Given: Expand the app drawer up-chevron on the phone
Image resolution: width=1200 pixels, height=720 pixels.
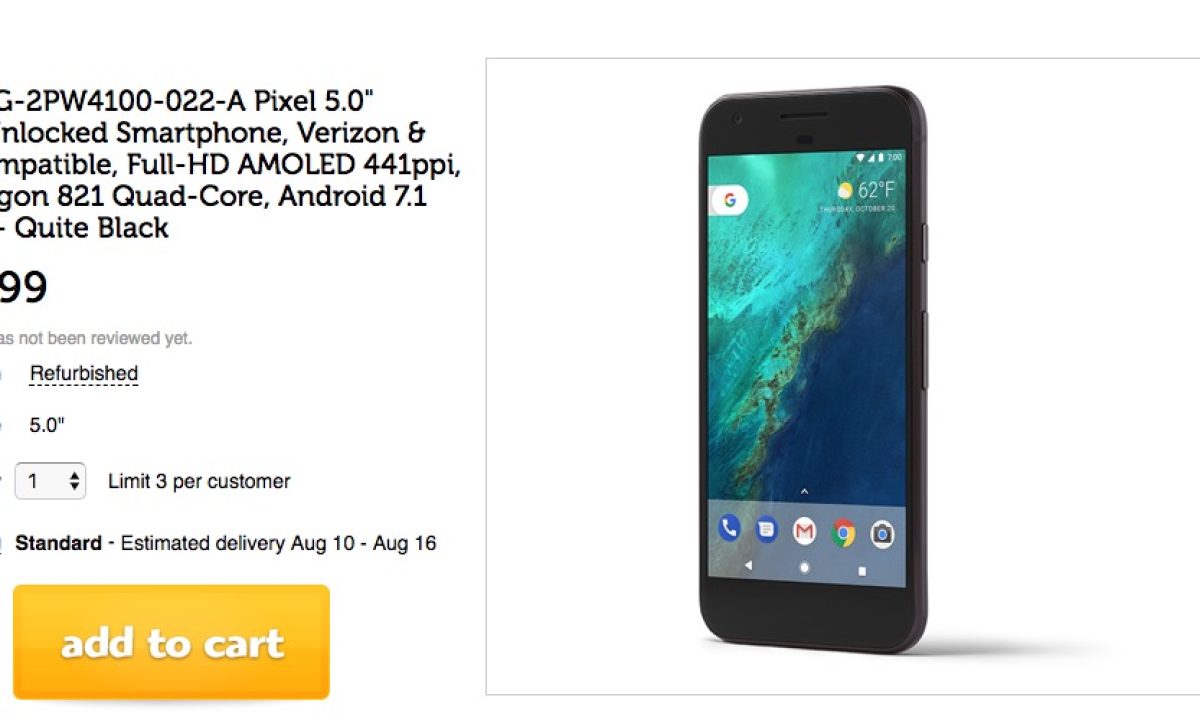Looking at the screenshot, I should [804, 491].
